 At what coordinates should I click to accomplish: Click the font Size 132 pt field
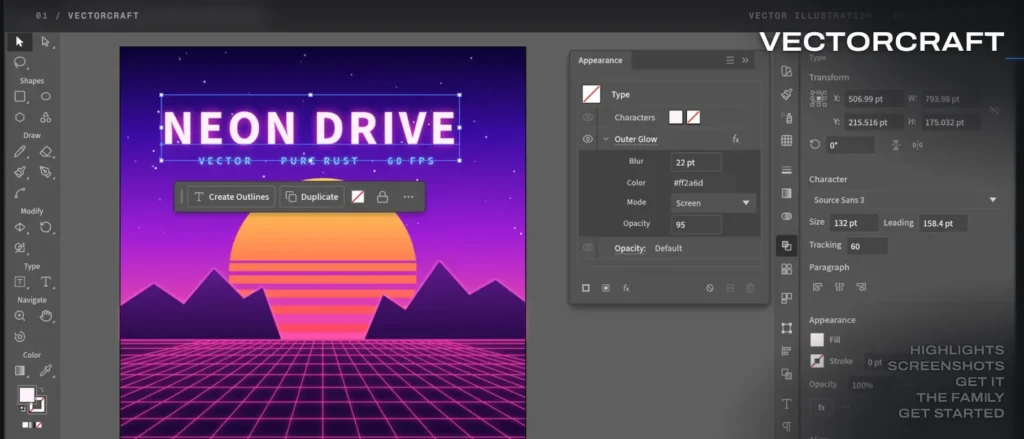click(854, 223)
